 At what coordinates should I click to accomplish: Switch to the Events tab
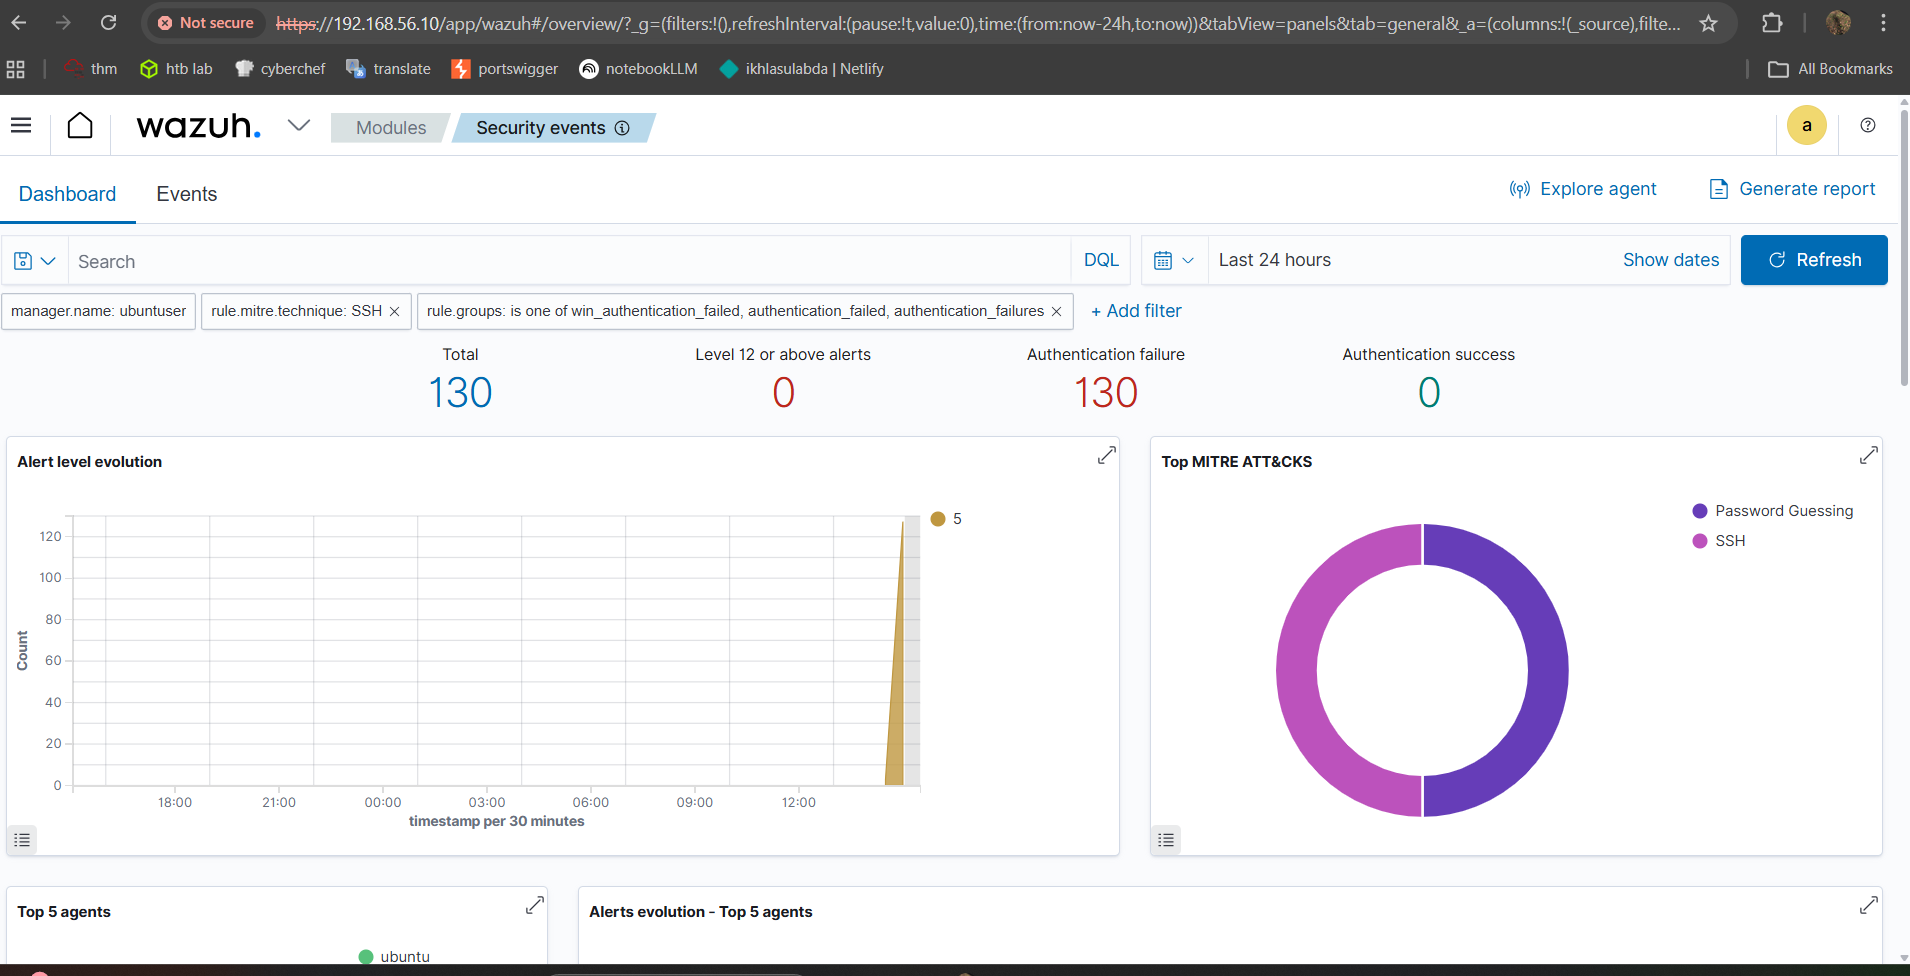(187, 194)
